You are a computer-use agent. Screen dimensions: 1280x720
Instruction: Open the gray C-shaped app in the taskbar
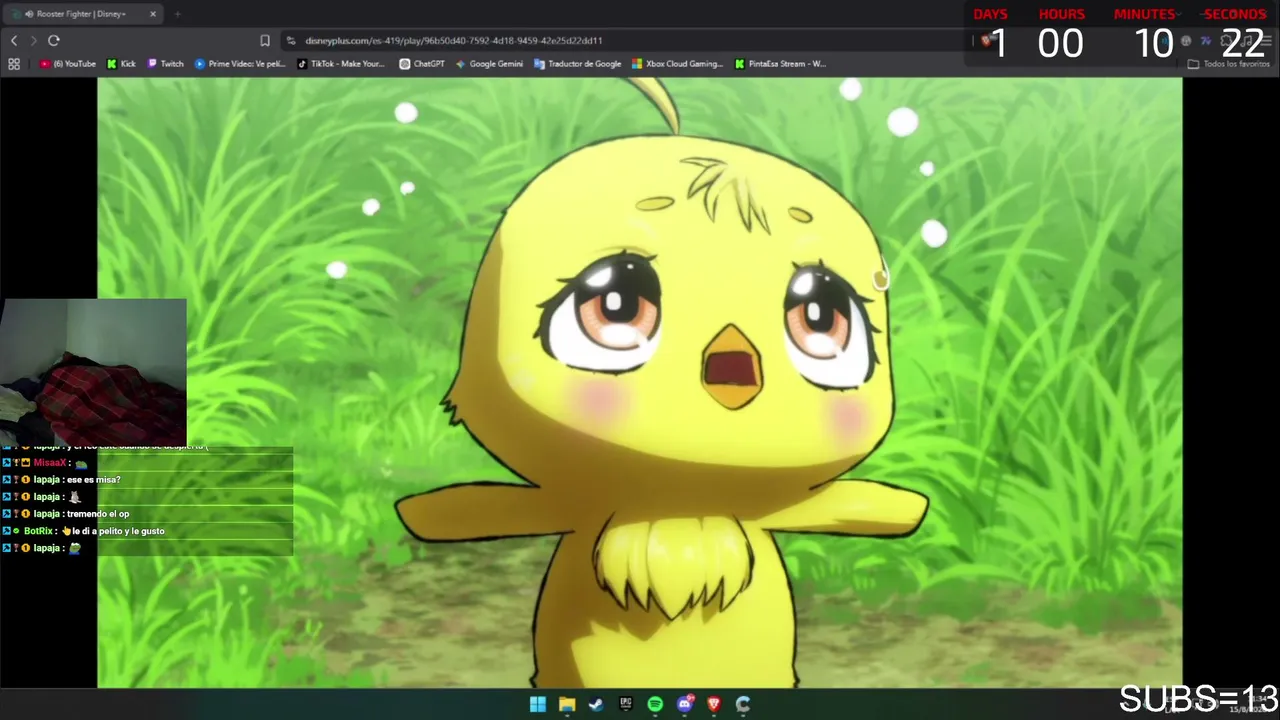pos(743,704)
